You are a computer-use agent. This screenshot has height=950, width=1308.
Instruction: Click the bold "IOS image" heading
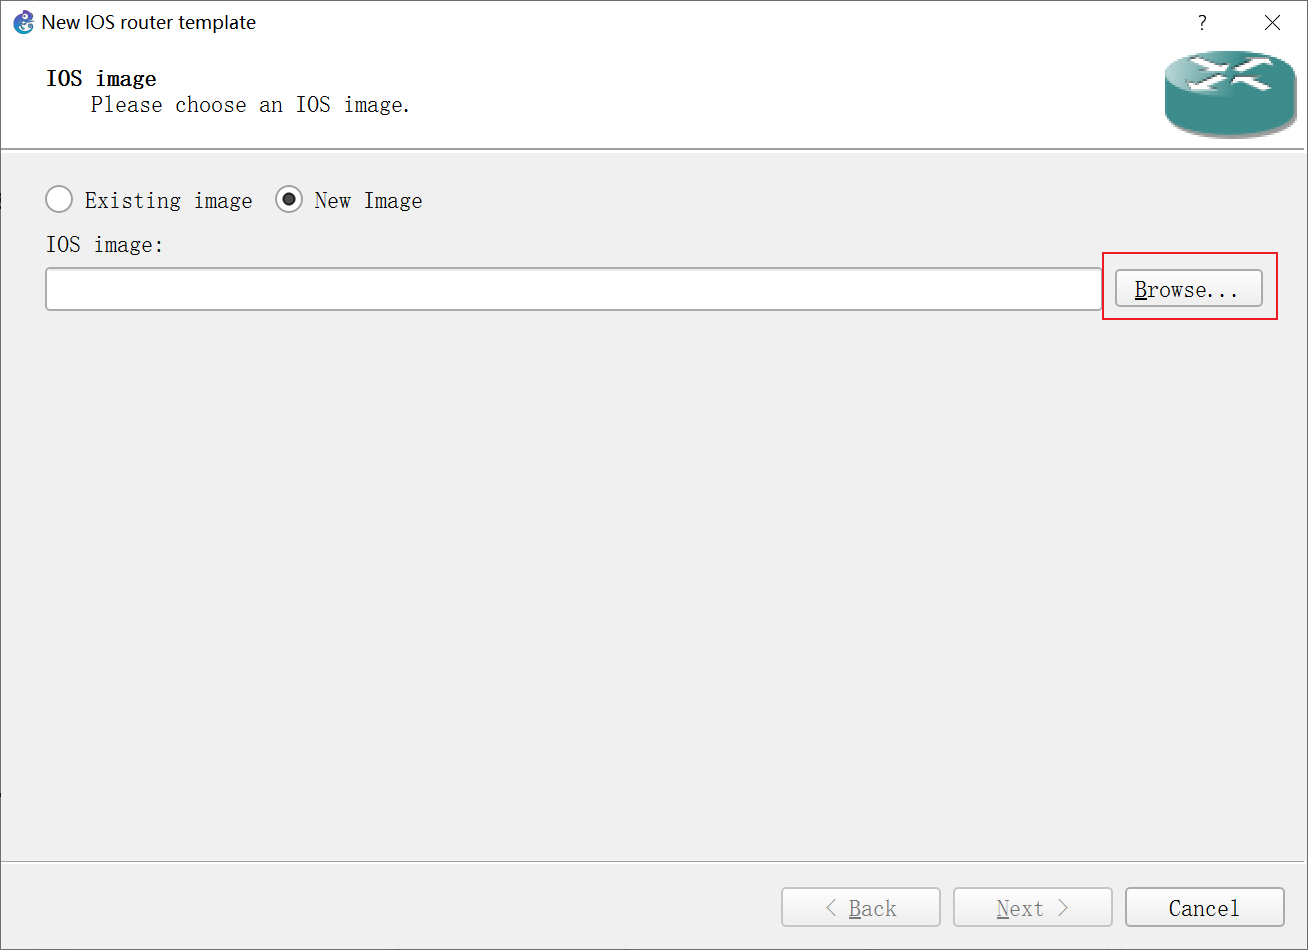tap(101, 79)
